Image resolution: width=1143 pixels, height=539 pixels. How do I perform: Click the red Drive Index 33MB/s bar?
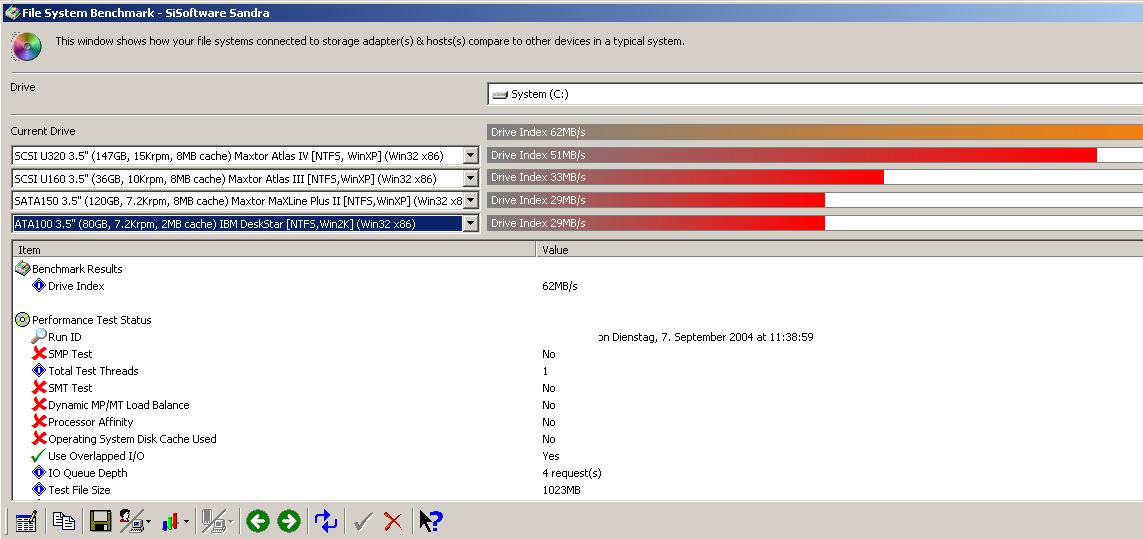[x=685, y=177]
